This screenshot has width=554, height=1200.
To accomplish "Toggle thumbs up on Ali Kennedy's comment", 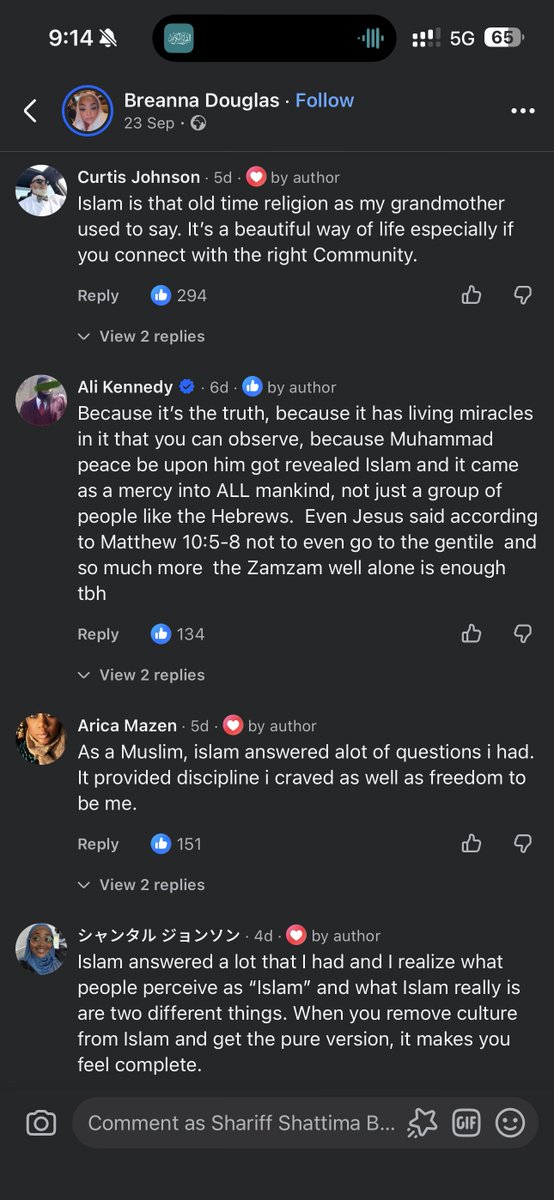I will click(x=471, y=634).
